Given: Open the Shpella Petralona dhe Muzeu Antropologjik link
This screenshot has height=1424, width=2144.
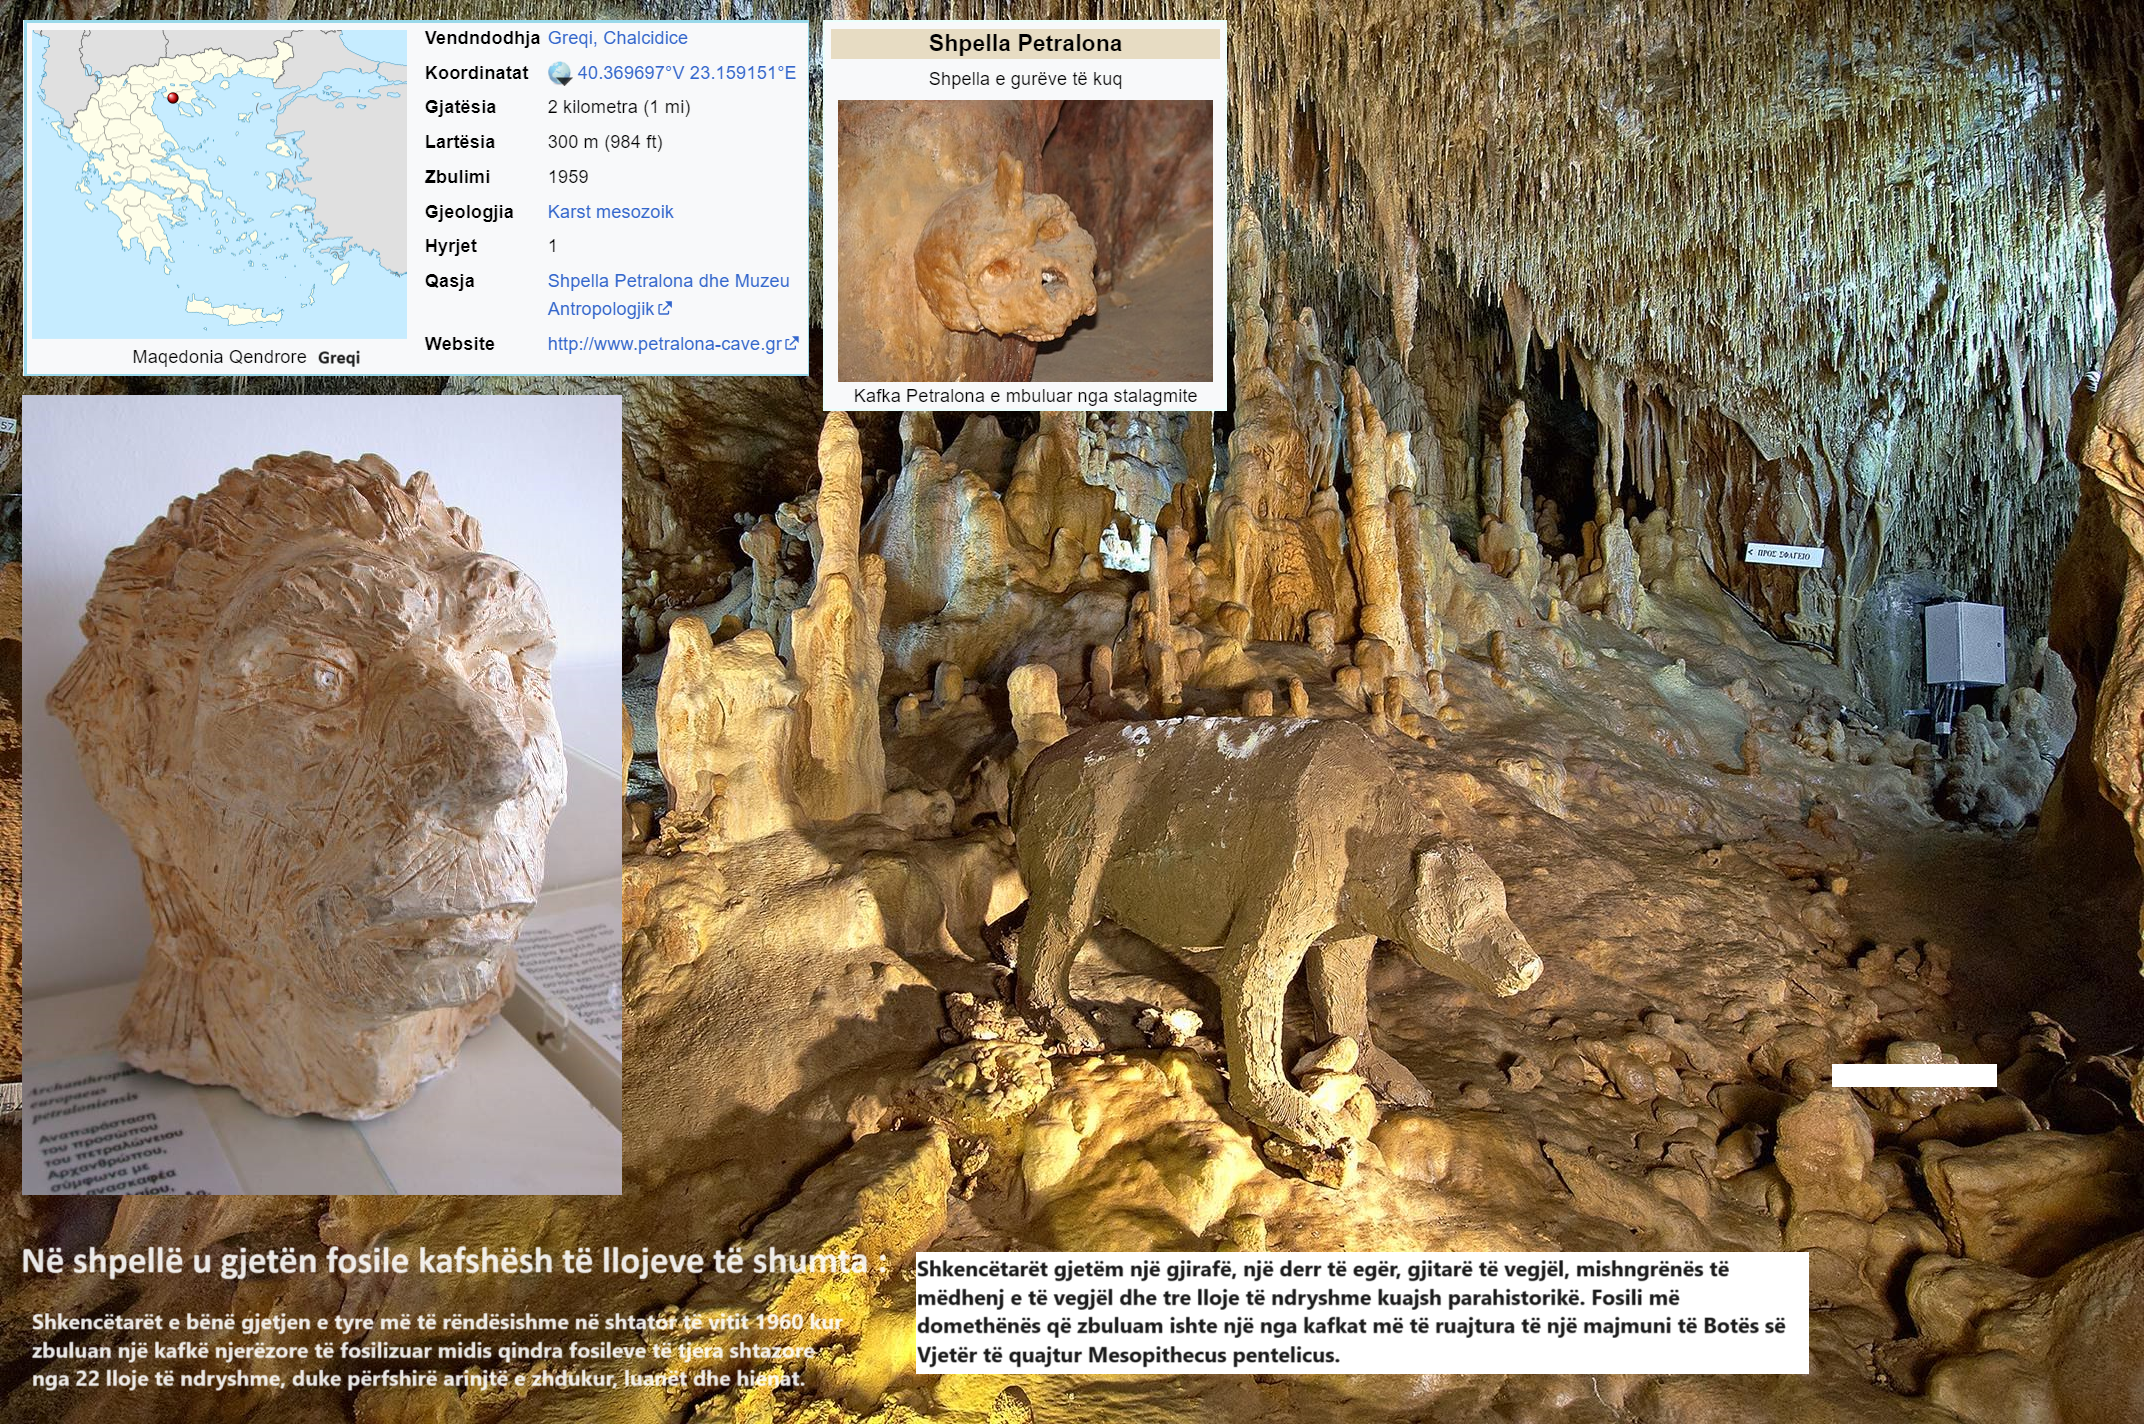Looking at the screenshot, I should (668, 295).
